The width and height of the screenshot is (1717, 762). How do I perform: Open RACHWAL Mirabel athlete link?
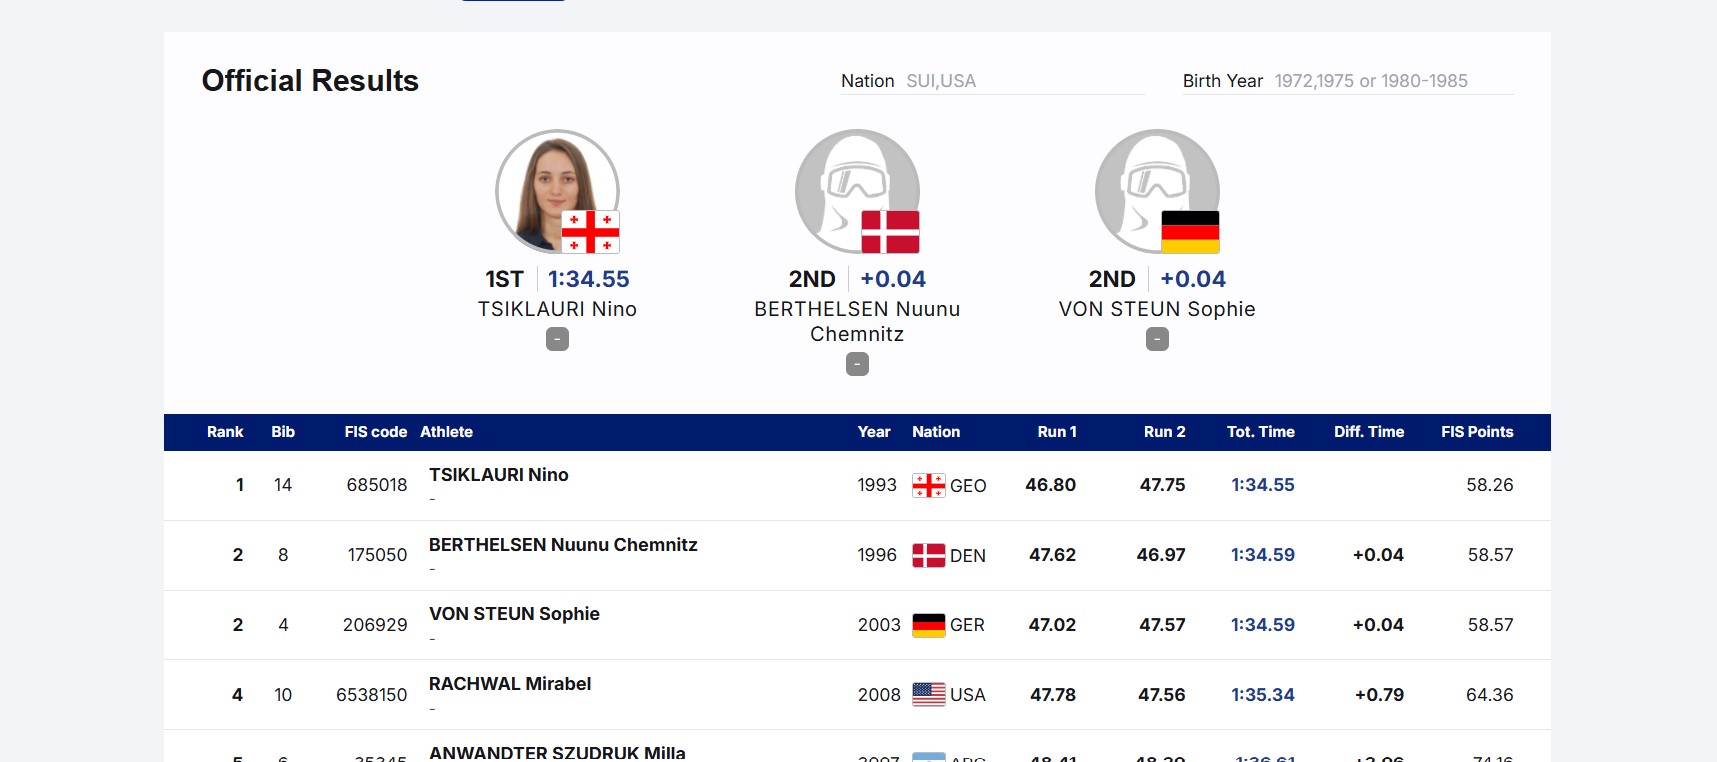pos(510,684)
